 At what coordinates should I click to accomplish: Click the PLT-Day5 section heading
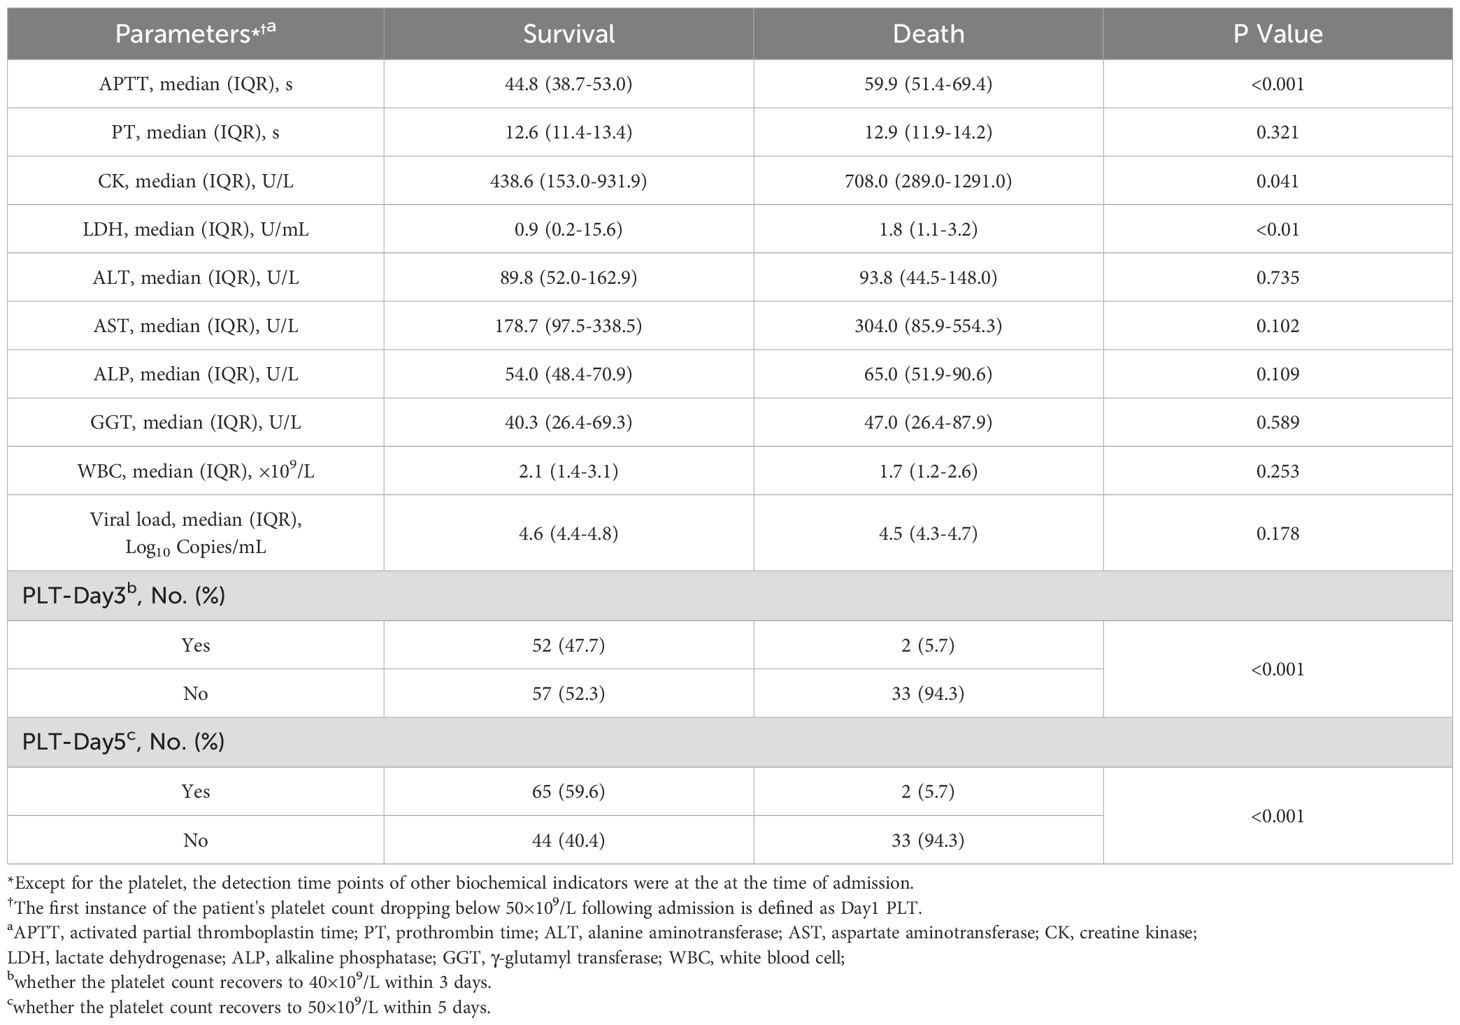[x=123, y=742]
